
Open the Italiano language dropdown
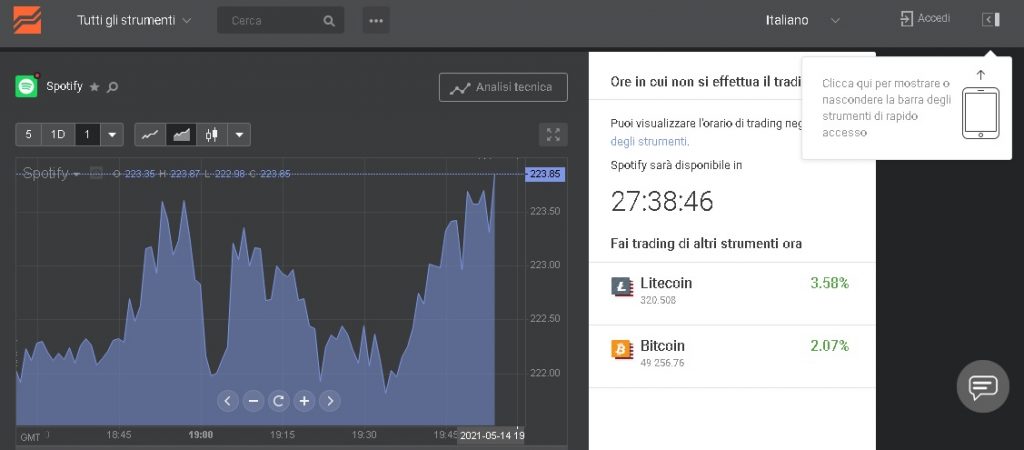click(x=803, y=20)
